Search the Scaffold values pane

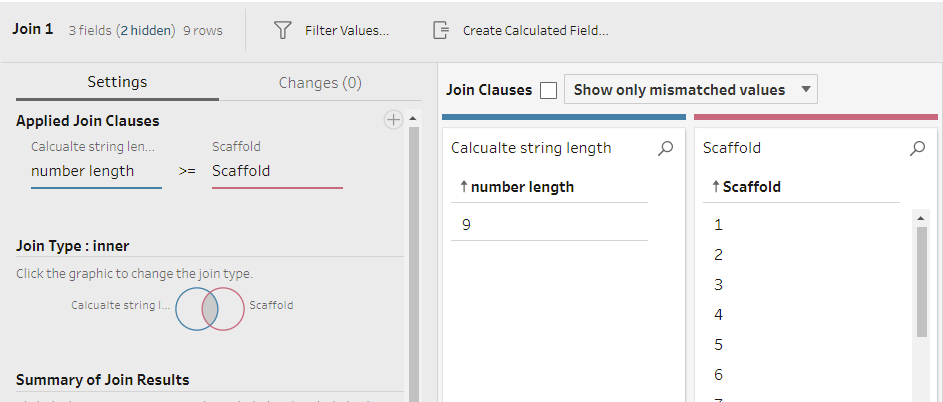pos(918,148)
